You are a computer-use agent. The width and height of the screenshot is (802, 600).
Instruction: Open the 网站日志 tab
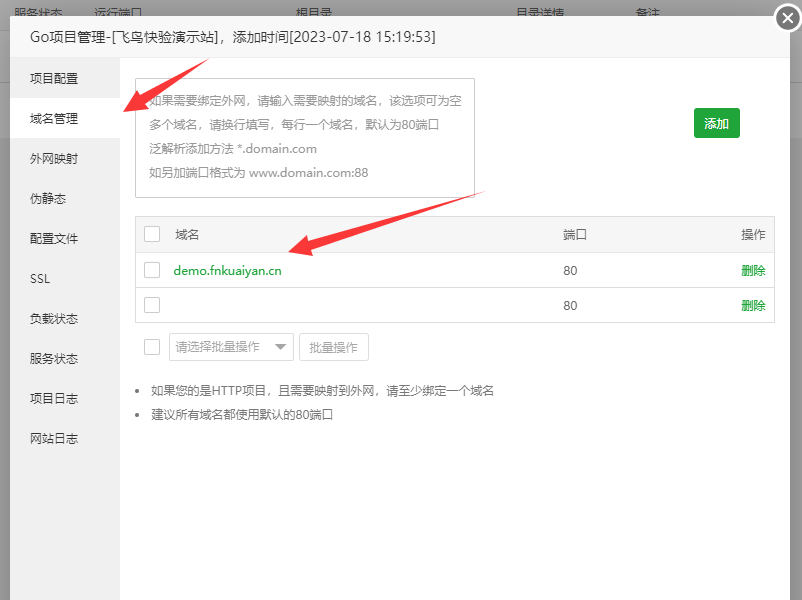[54, 438]
